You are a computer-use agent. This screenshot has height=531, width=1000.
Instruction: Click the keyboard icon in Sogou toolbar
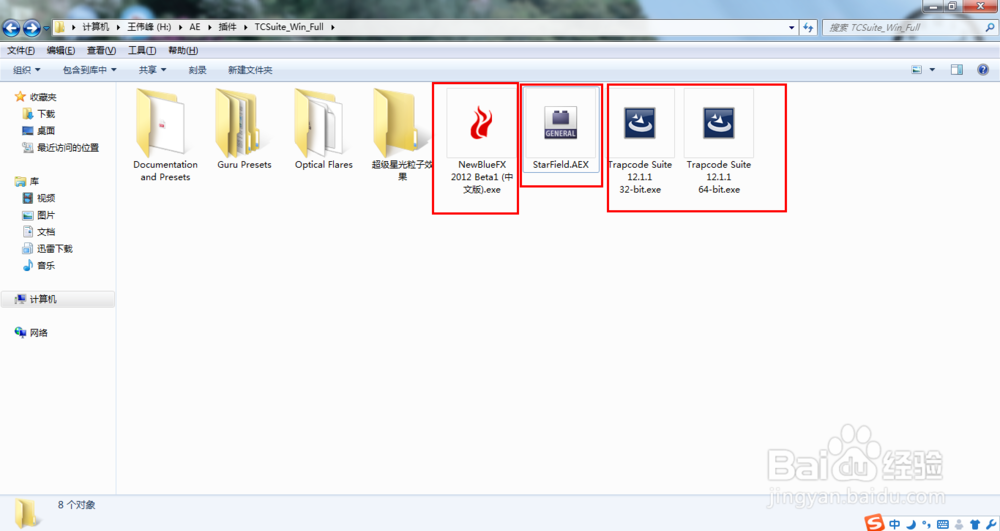click(943, 524)
